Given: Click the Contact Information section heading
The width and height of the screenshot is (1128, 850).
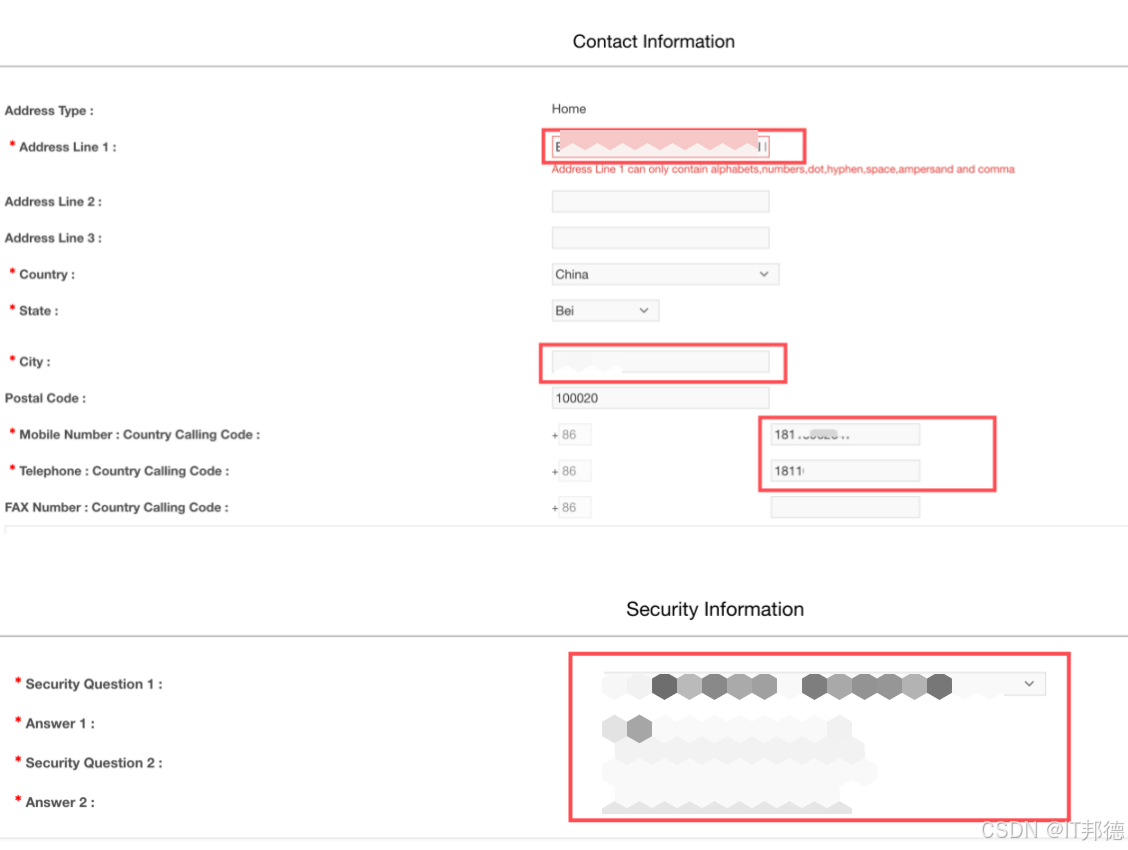Looking at the screenshot, I should click(654, 42).
